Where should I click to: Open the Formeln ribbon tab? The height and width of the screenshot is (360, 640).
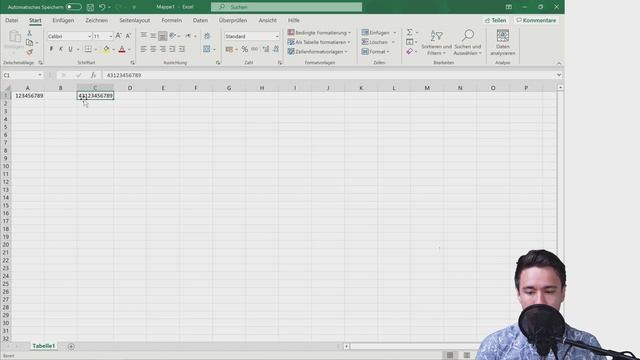click(x=171, y=20)
